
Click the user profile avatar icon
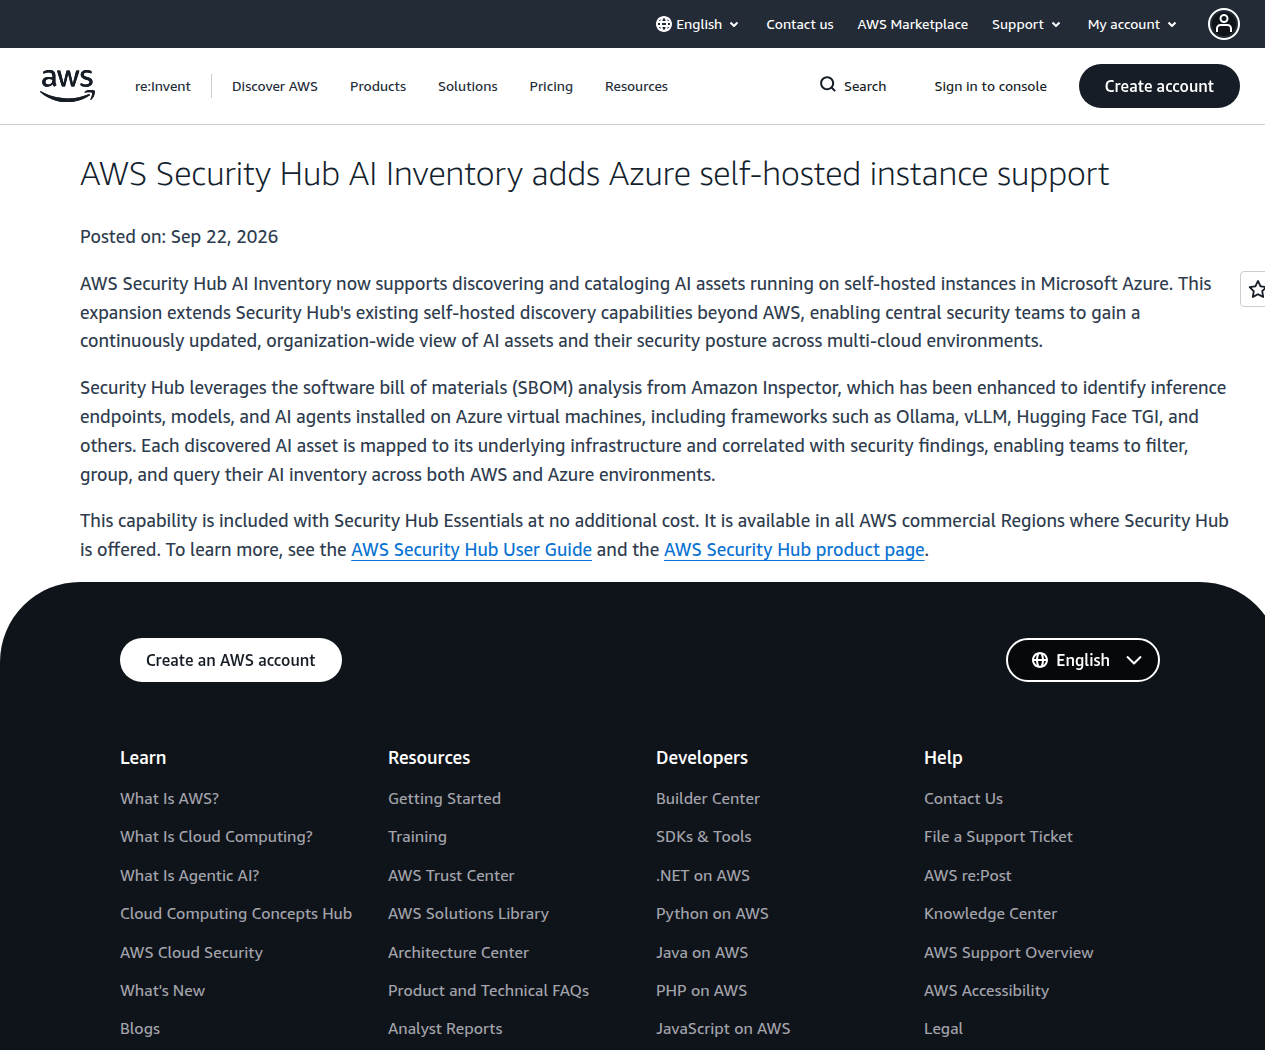tap(1224, 24)
